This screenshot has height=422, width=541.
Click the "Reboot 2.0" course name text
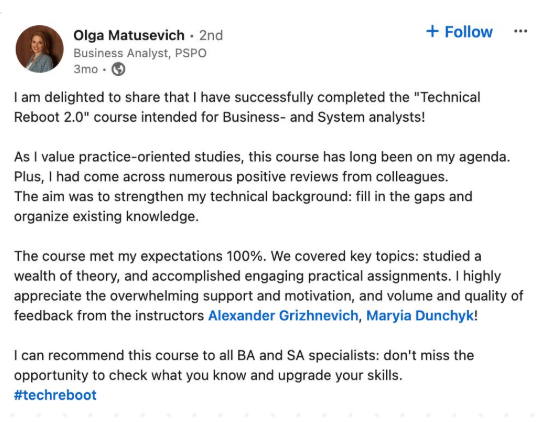click(49, 117)
